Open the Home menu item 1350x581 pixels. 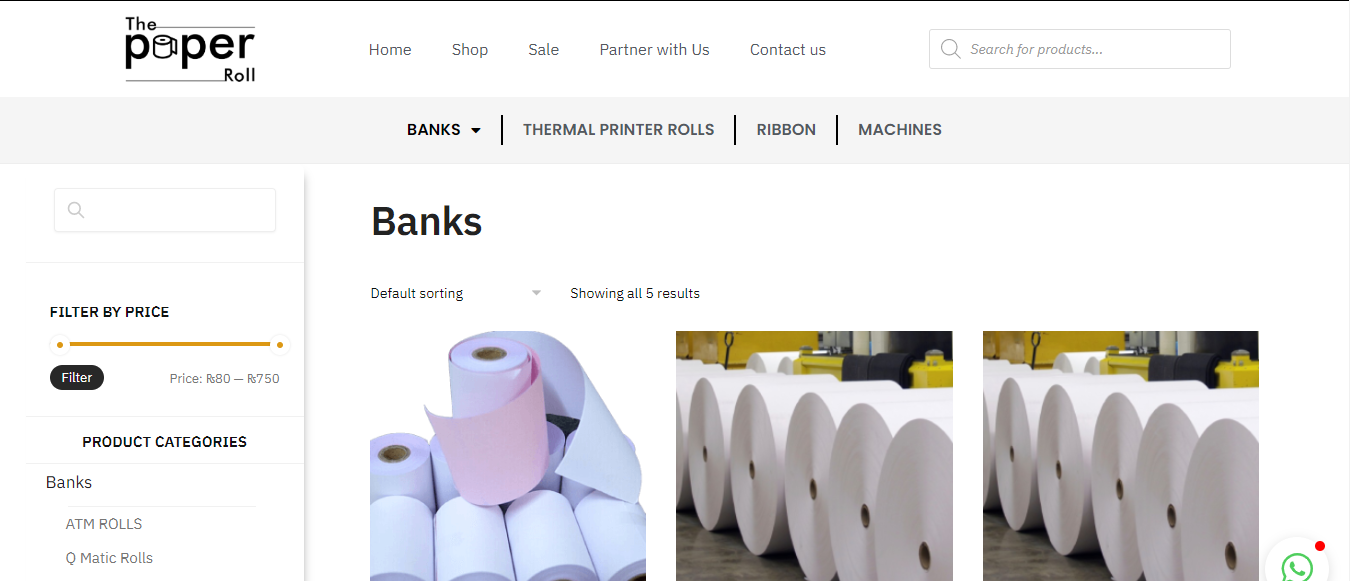pos(390,49)
